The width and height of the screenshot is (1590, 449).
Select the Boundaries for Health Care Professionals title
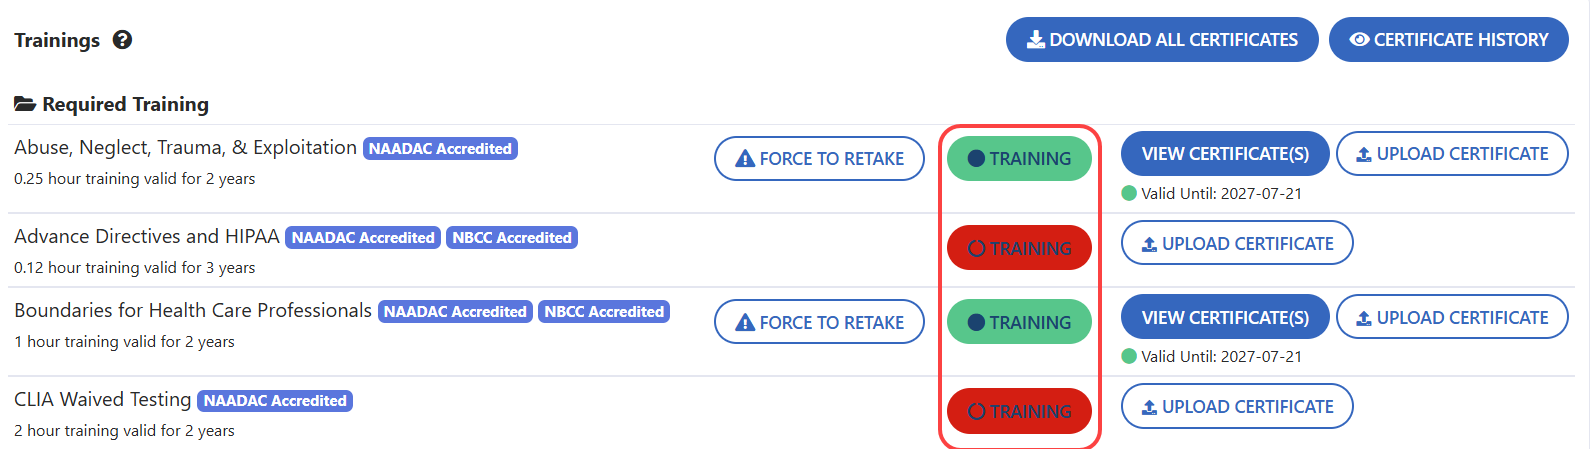[193, 311]
